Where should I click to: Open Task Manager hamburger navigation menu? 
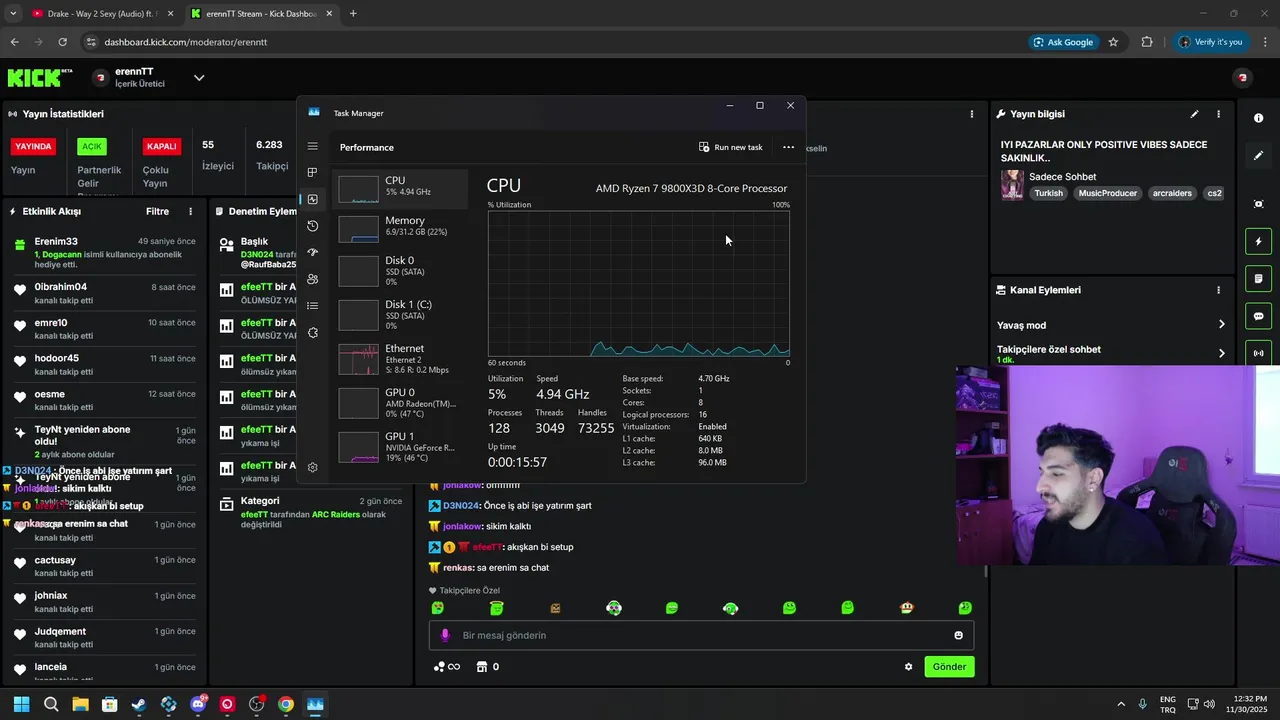[x=313, y=146]
